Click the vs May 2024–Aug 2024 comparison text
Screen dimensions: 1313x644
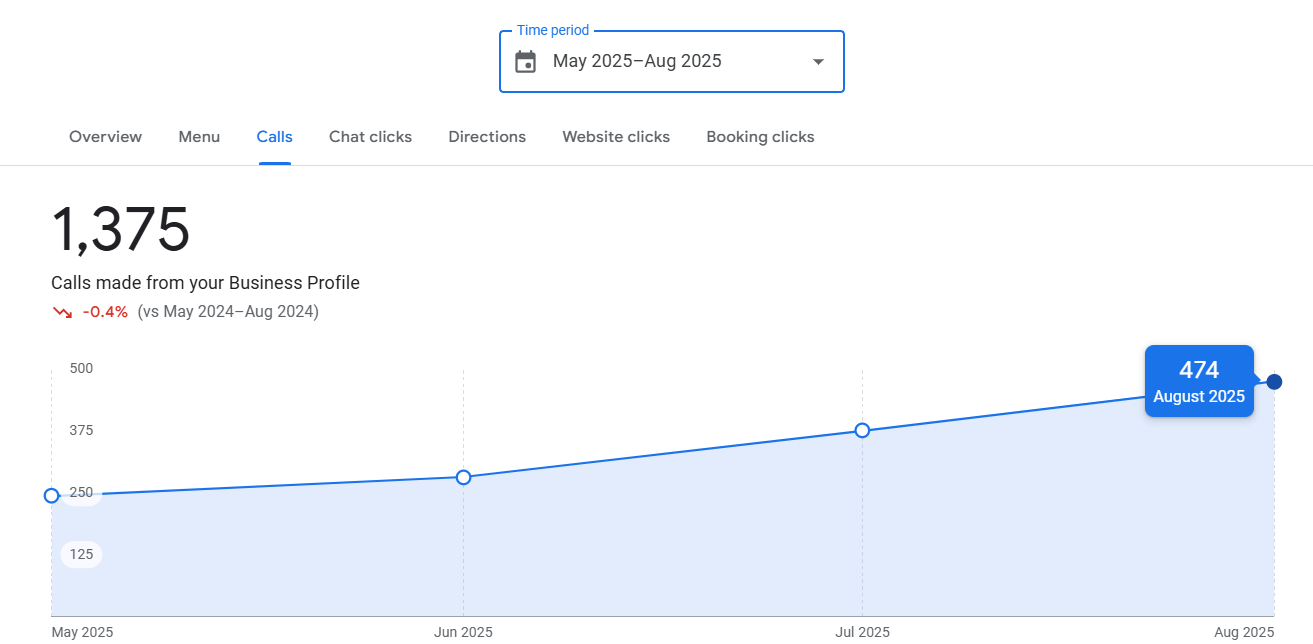pyautogui.click(x=228, y=312)
